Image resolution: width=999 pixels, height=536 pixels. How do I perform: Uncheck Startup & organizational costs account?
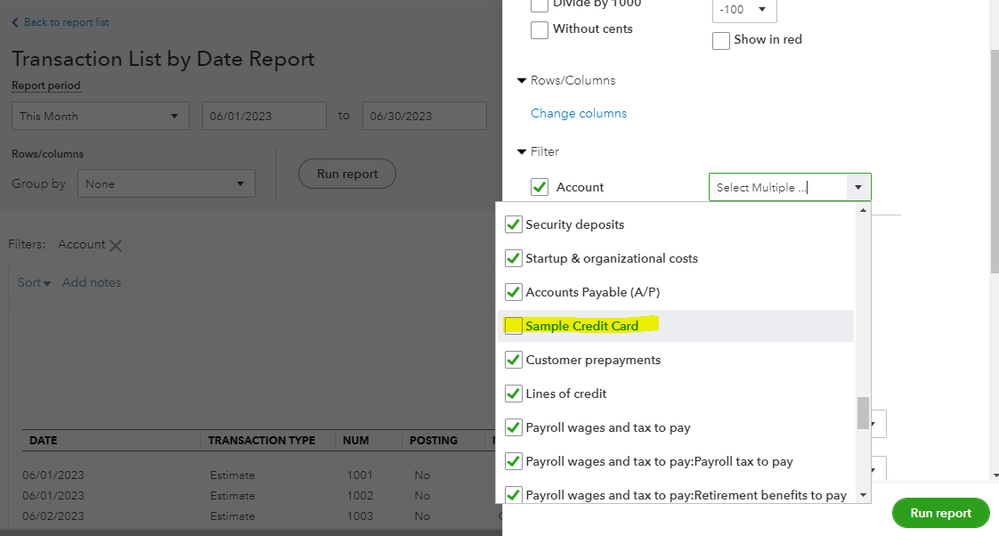point(514,258)
